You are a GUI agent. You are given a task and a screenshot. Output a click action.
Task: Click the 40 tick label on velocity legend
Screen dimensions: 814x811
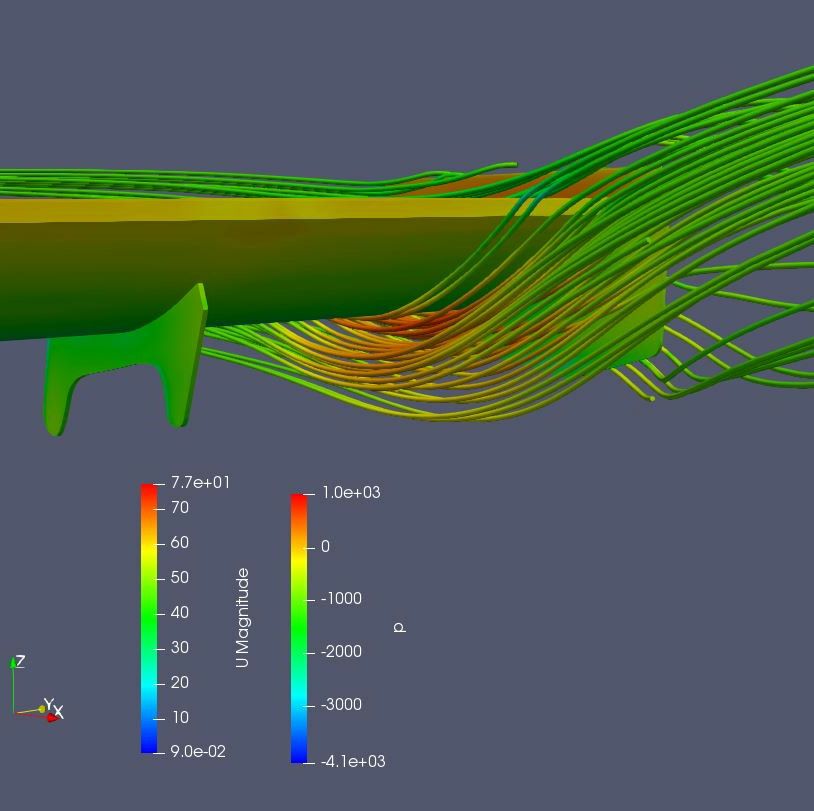click(180, 613)
